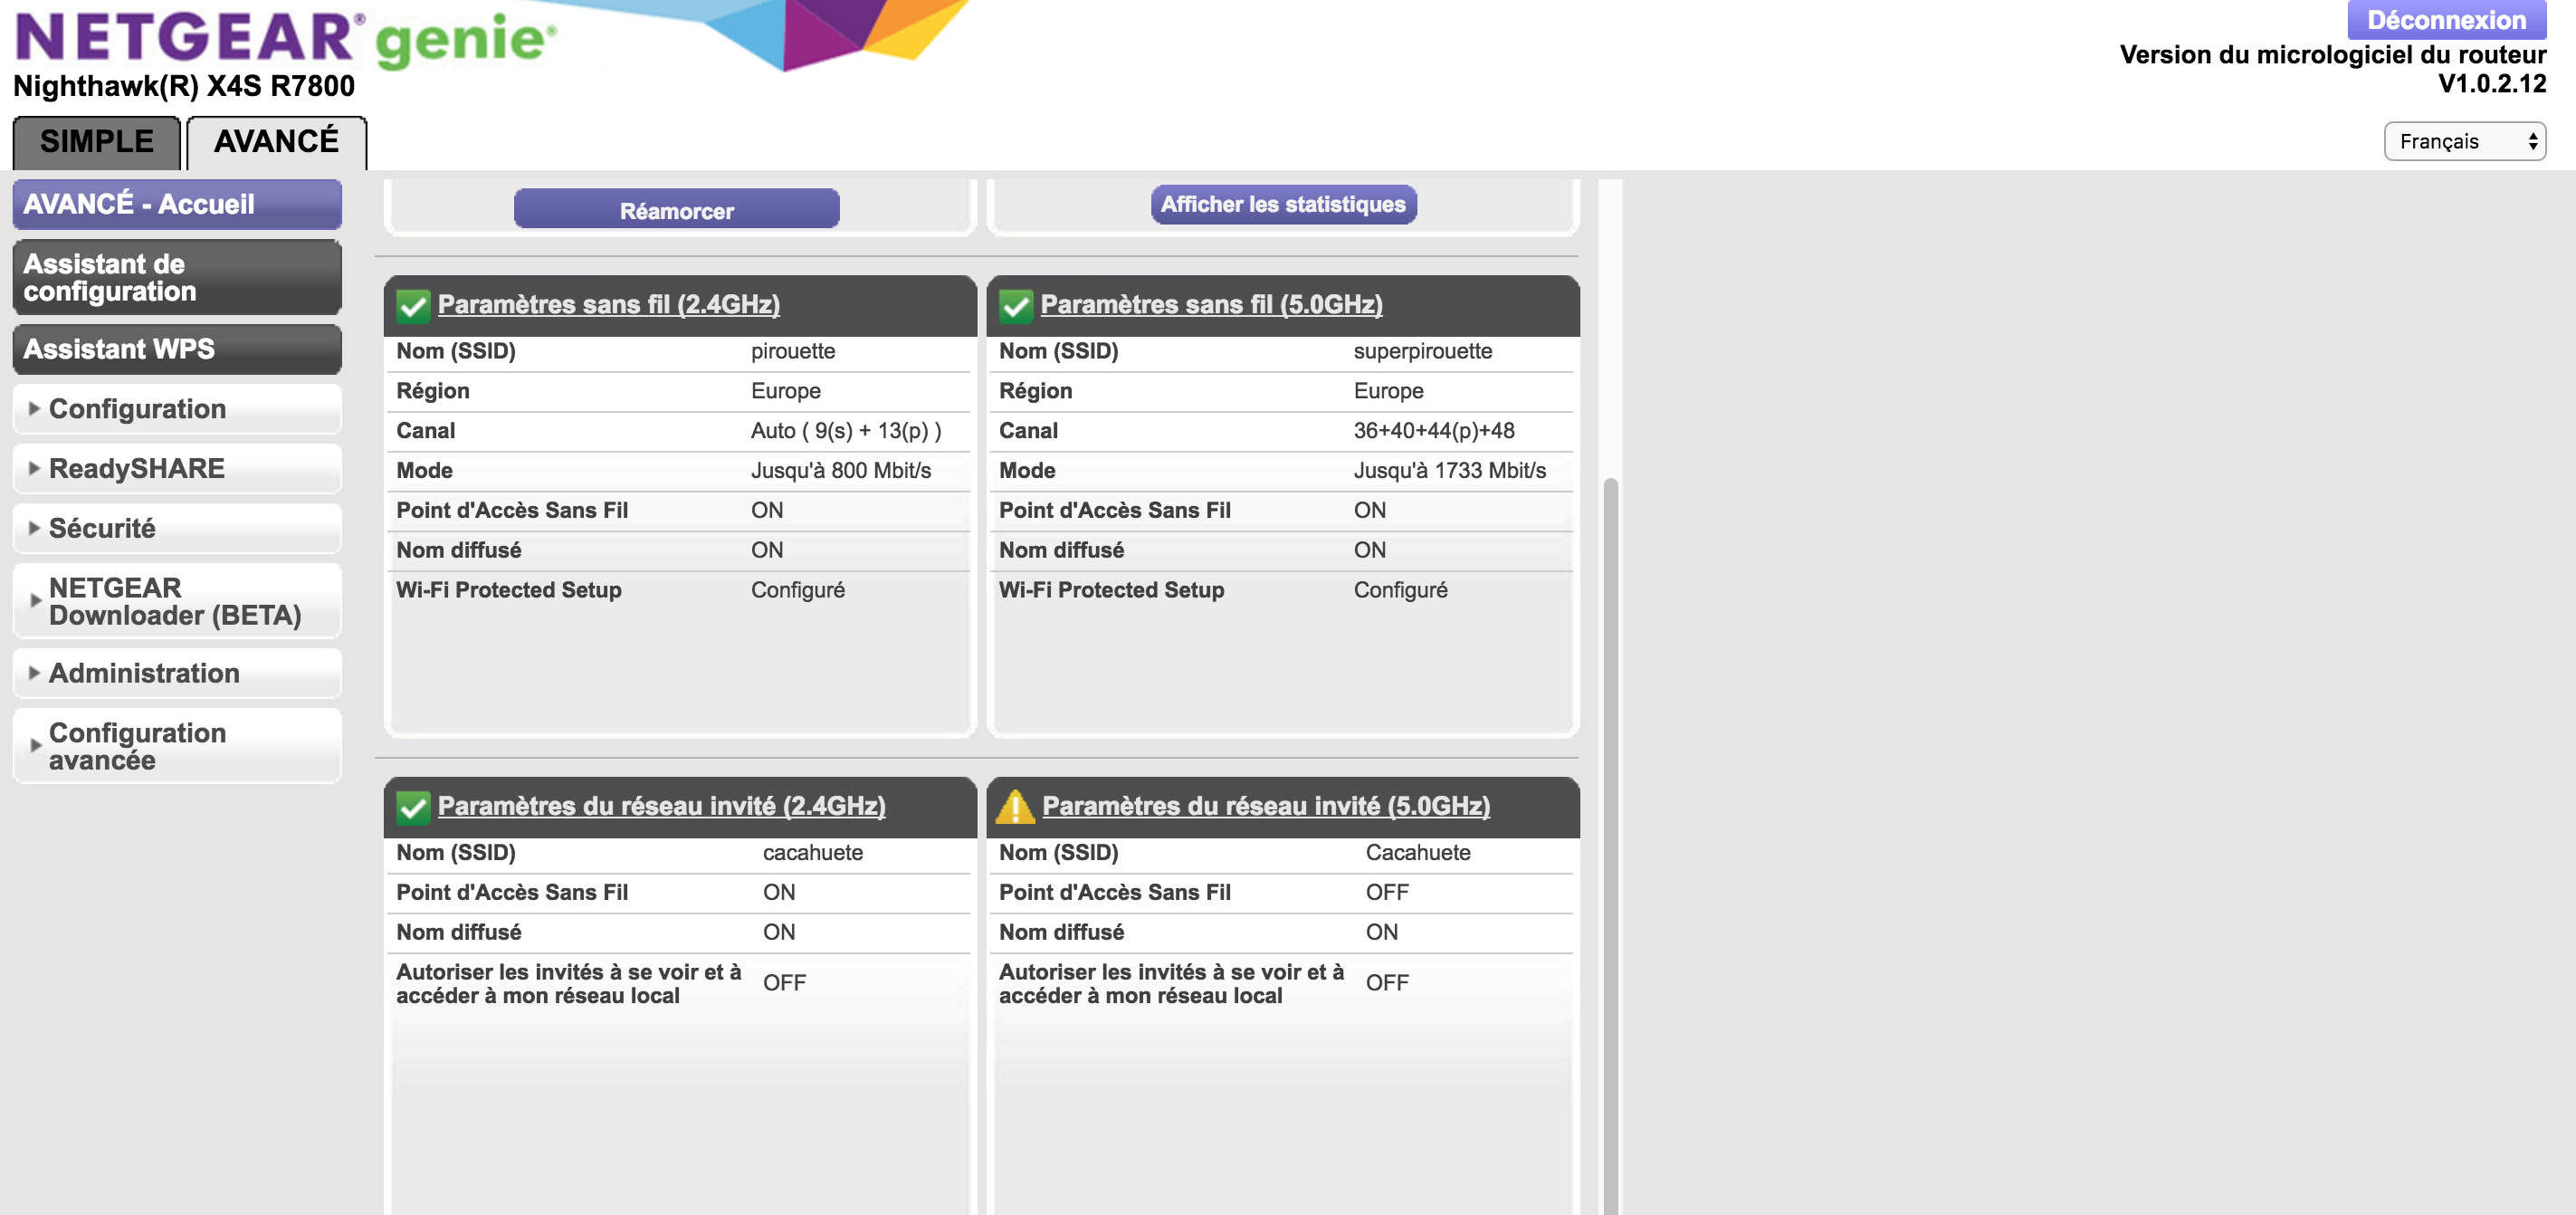The width and height of the screenshot is (2576, 1215).
Task: Click the green checkmark icon for 5.0GHz wireless
Action: [1015, 305]
